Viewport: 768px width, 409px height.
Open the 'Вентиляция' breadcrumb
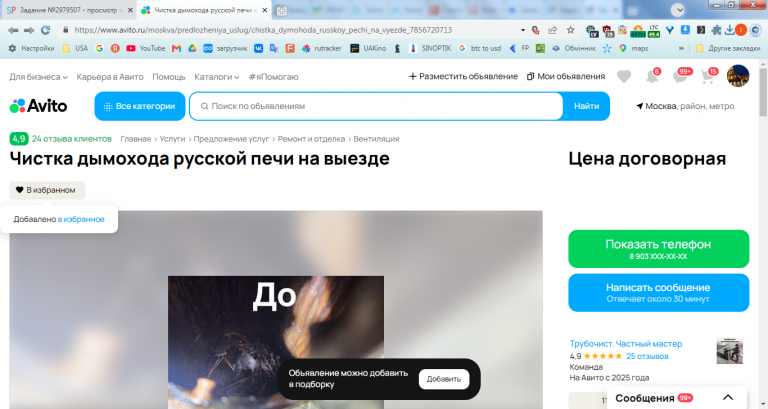click(x=376, y=139)
